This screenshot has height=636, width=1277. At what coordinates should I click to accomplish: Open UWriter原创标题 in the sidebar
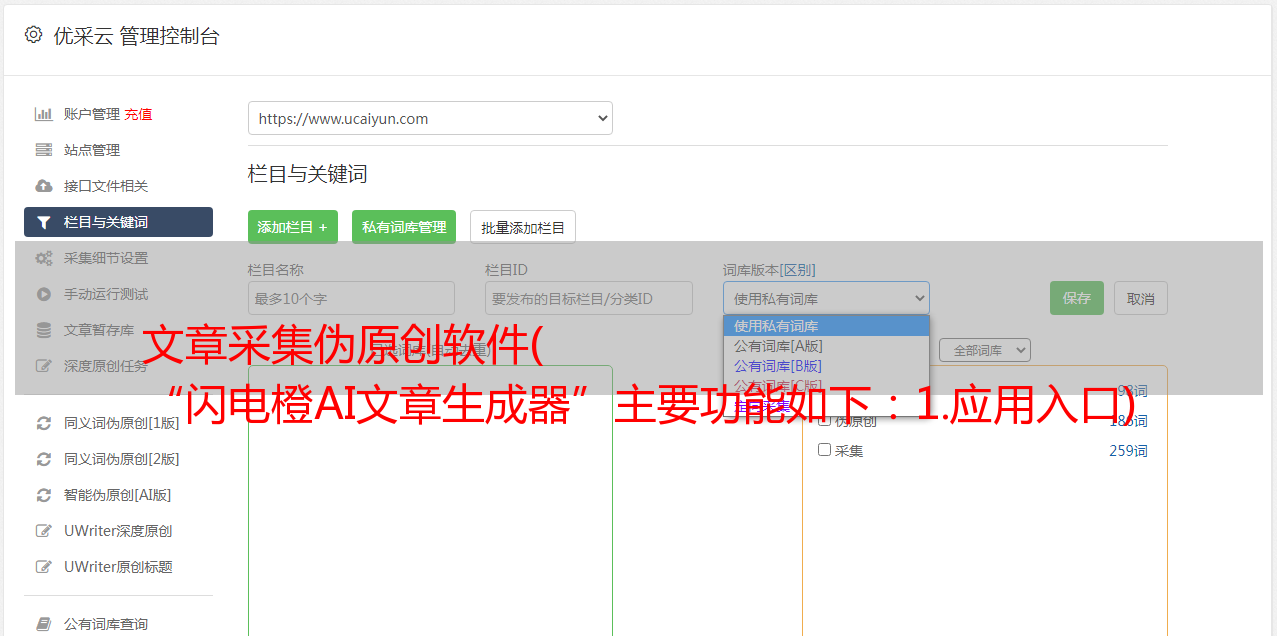coord(118,567)
